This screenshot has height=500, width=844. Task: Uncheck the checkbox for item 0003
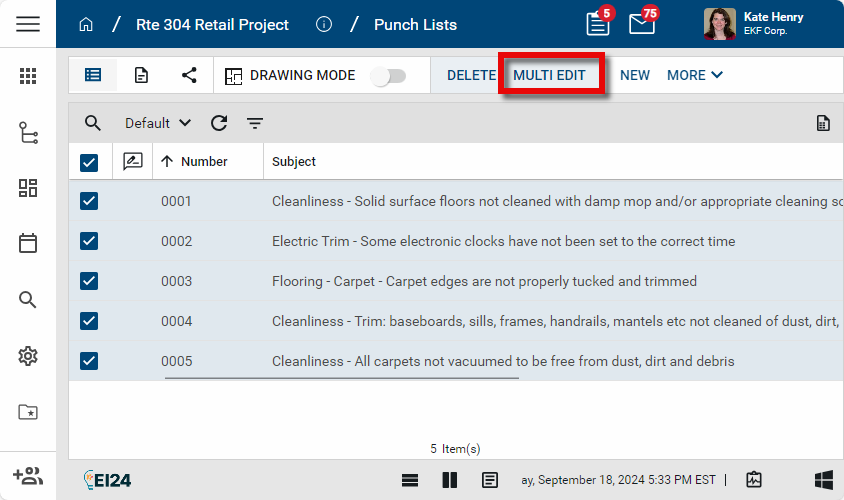click(x=89, y=281)
